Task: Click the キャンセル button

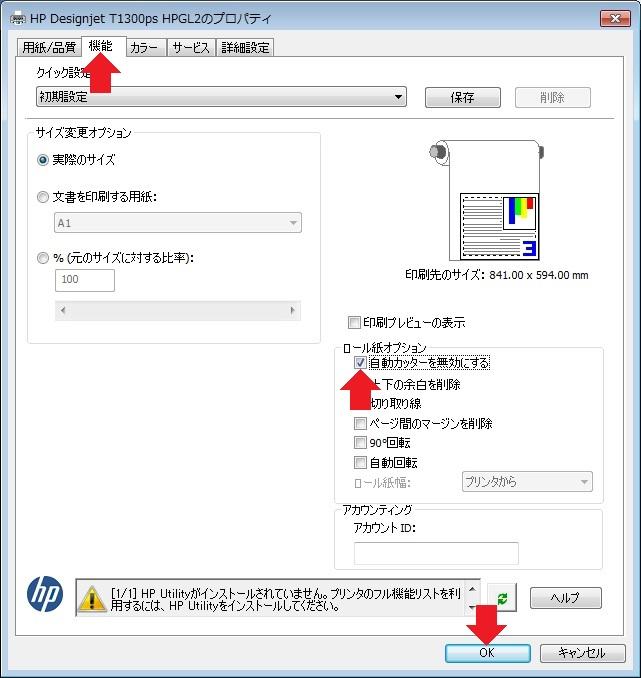Action: point(583,653)
